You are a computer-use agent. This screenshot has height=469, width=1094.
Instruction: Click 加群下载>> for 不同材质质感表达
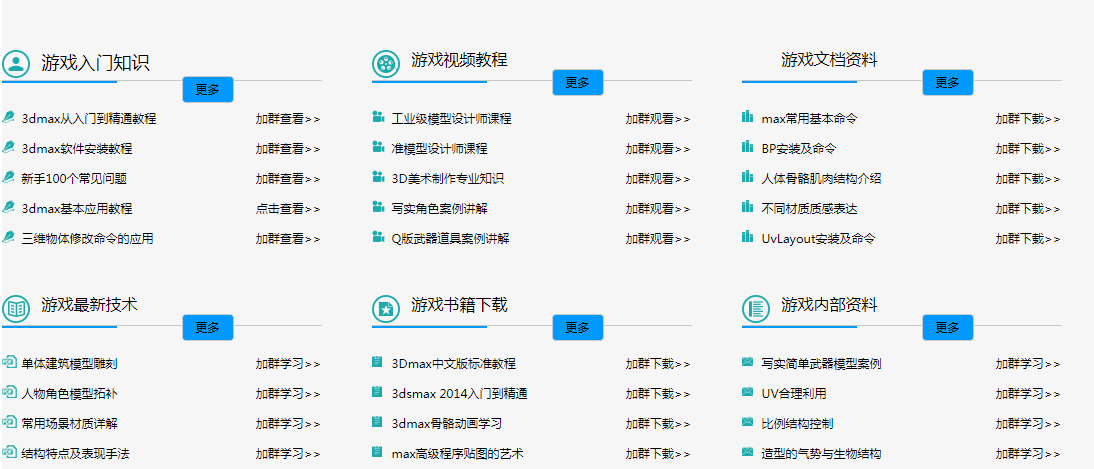1028,209
